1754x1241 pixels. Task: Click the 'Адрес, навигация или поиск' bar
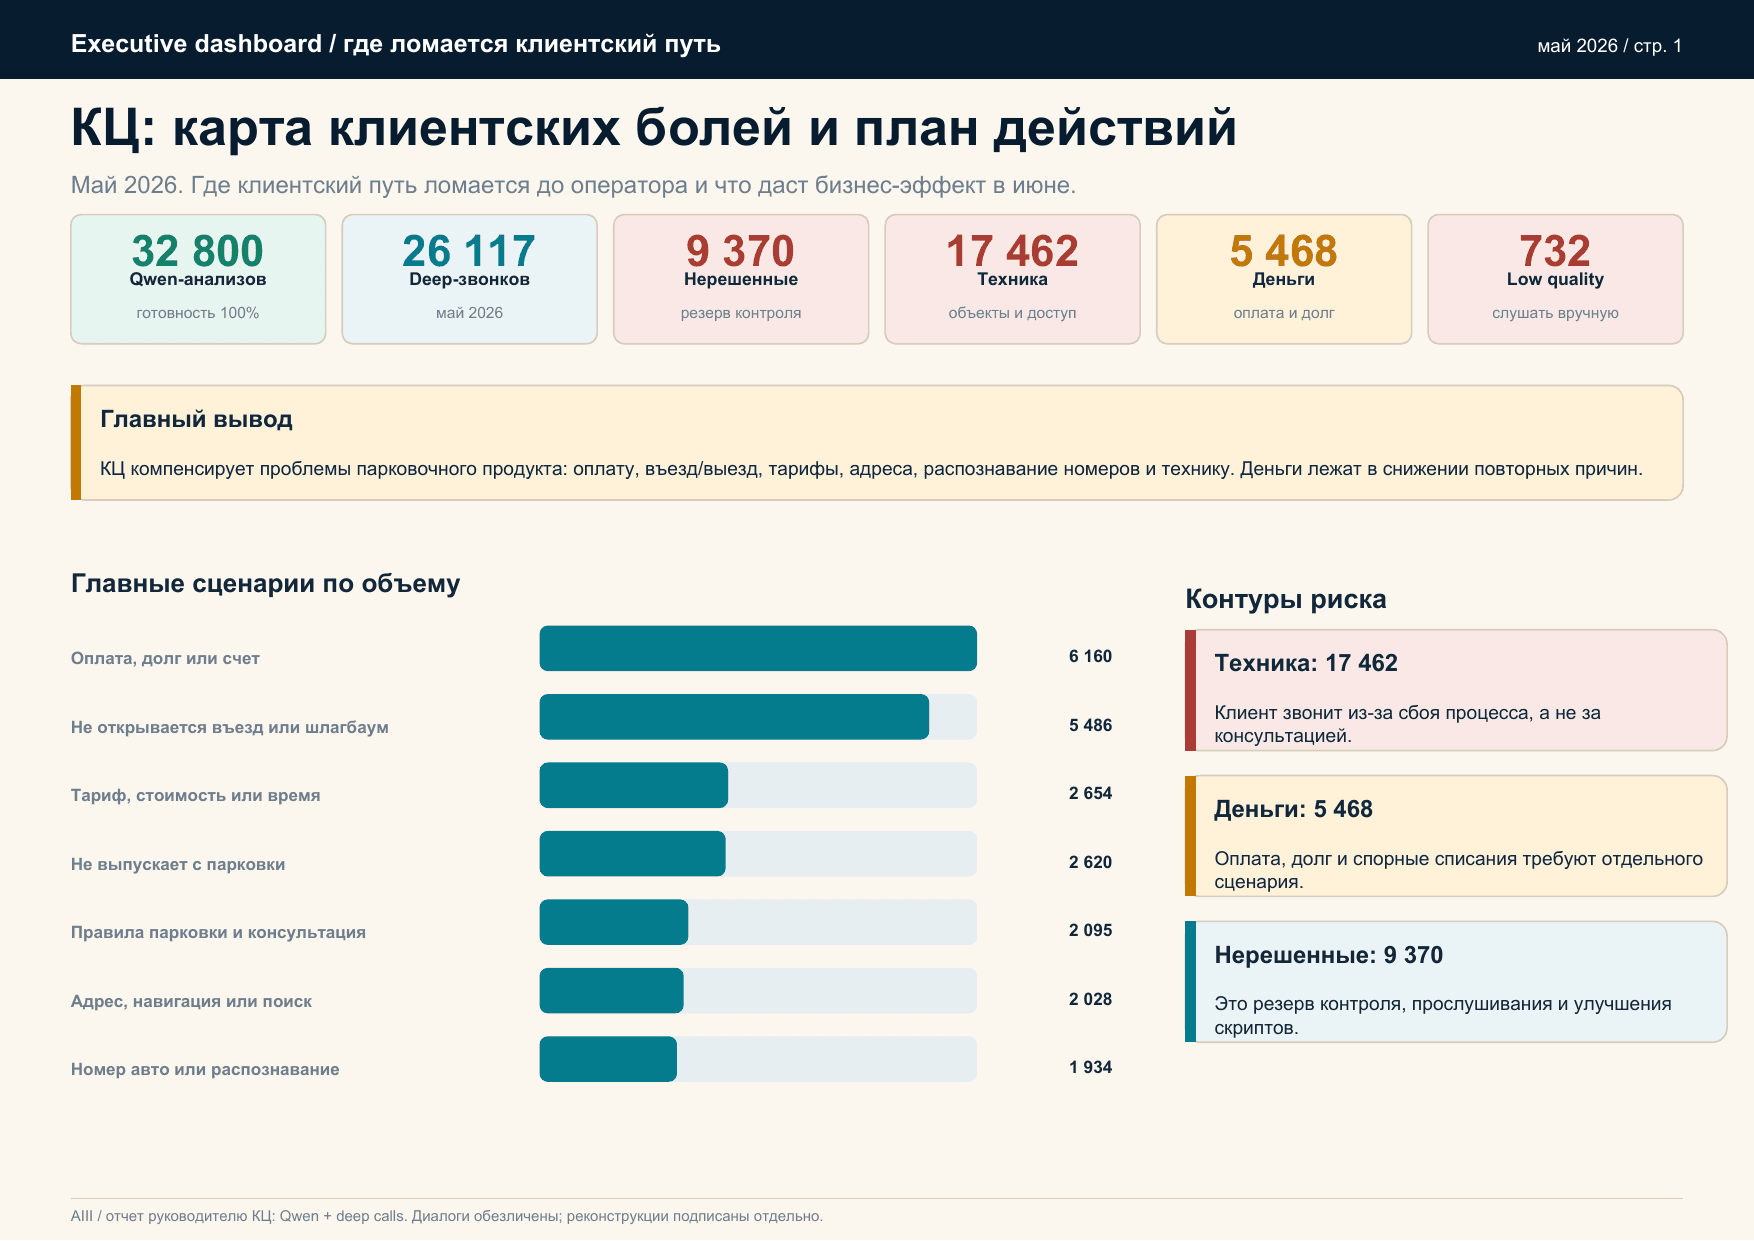coord(612,991)
